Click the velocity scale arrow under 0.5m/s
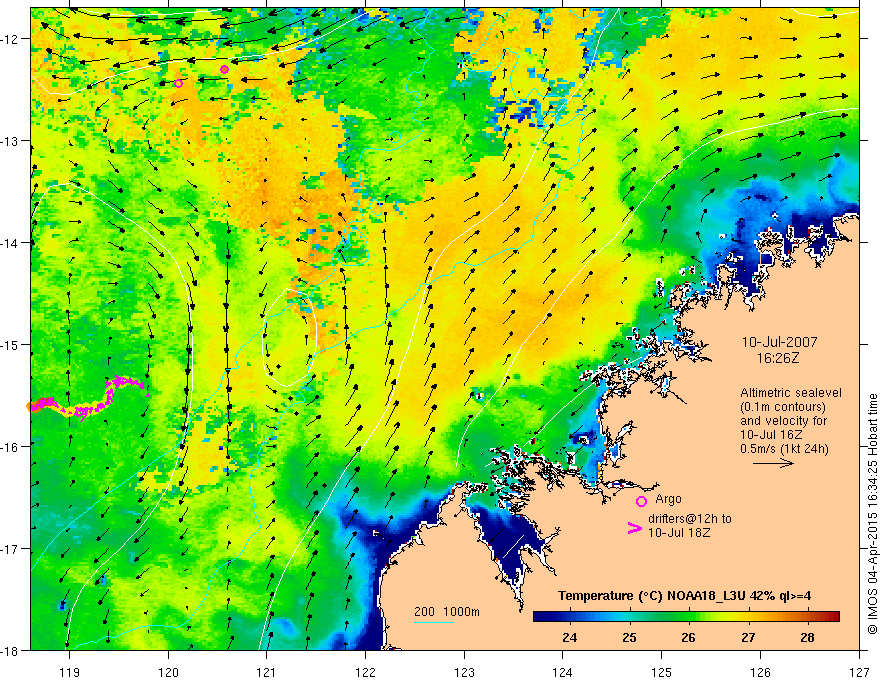 point(773,463)
